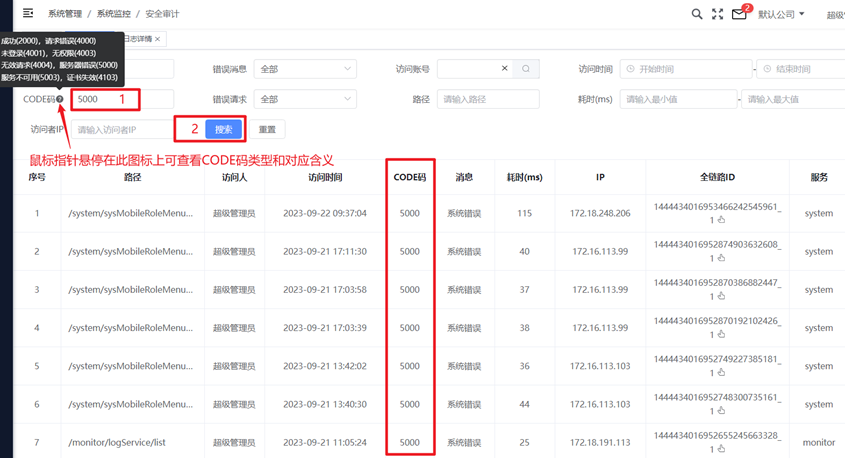
Task: Click 全链路ID 14444340169528701921024 26
Action: pyautogui.click(x=717, y=321)
